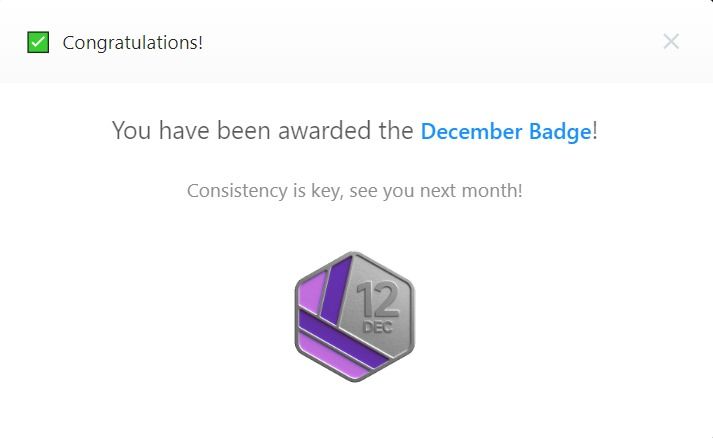Click the dark purple vertical badge stripe
Viewport: 713px width, 438px height.
point(336,291)
